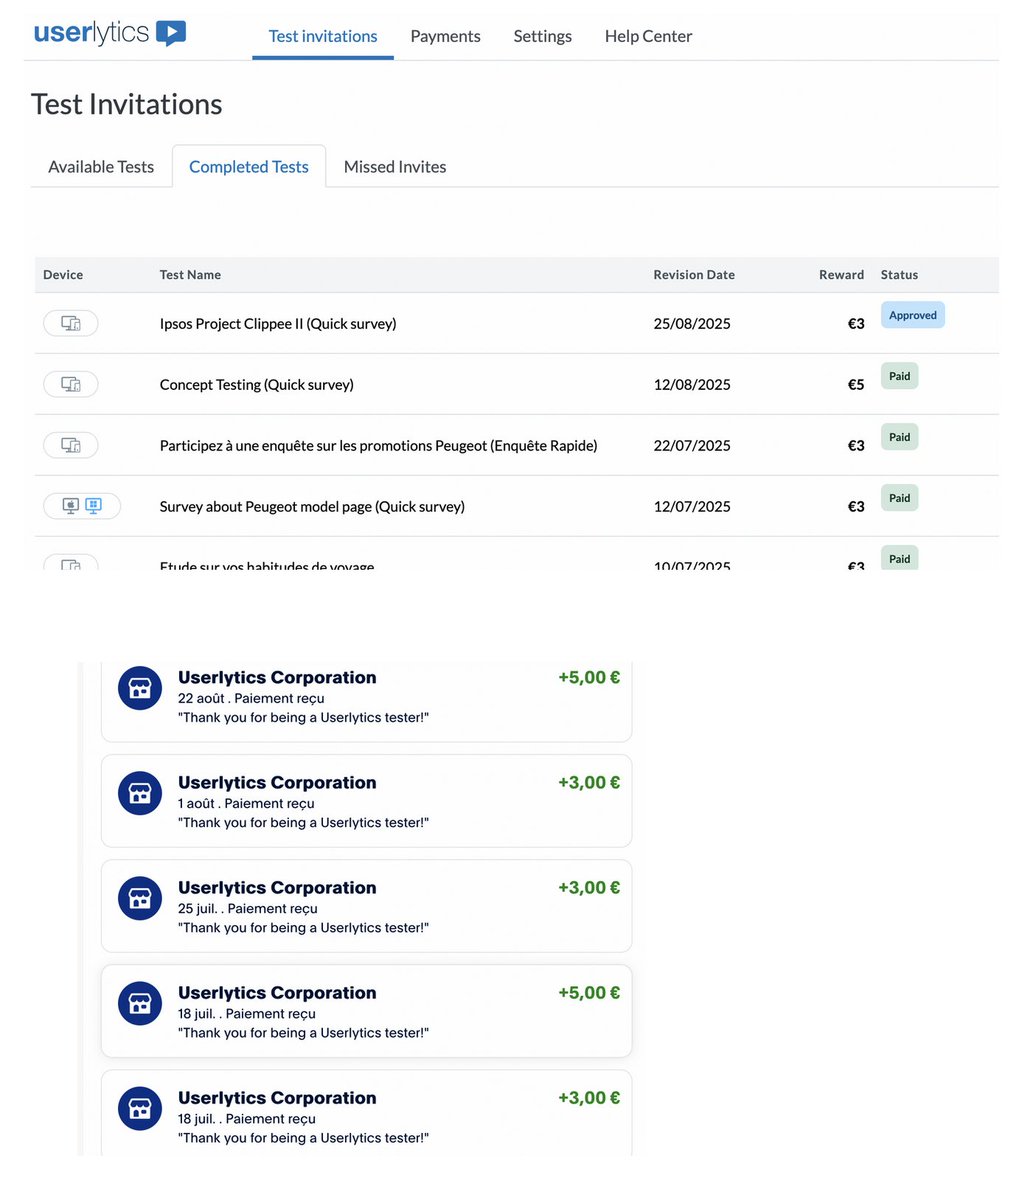Click the Test Invitations page heading
1019x1200 pixels.
click(x=127, y=104)
